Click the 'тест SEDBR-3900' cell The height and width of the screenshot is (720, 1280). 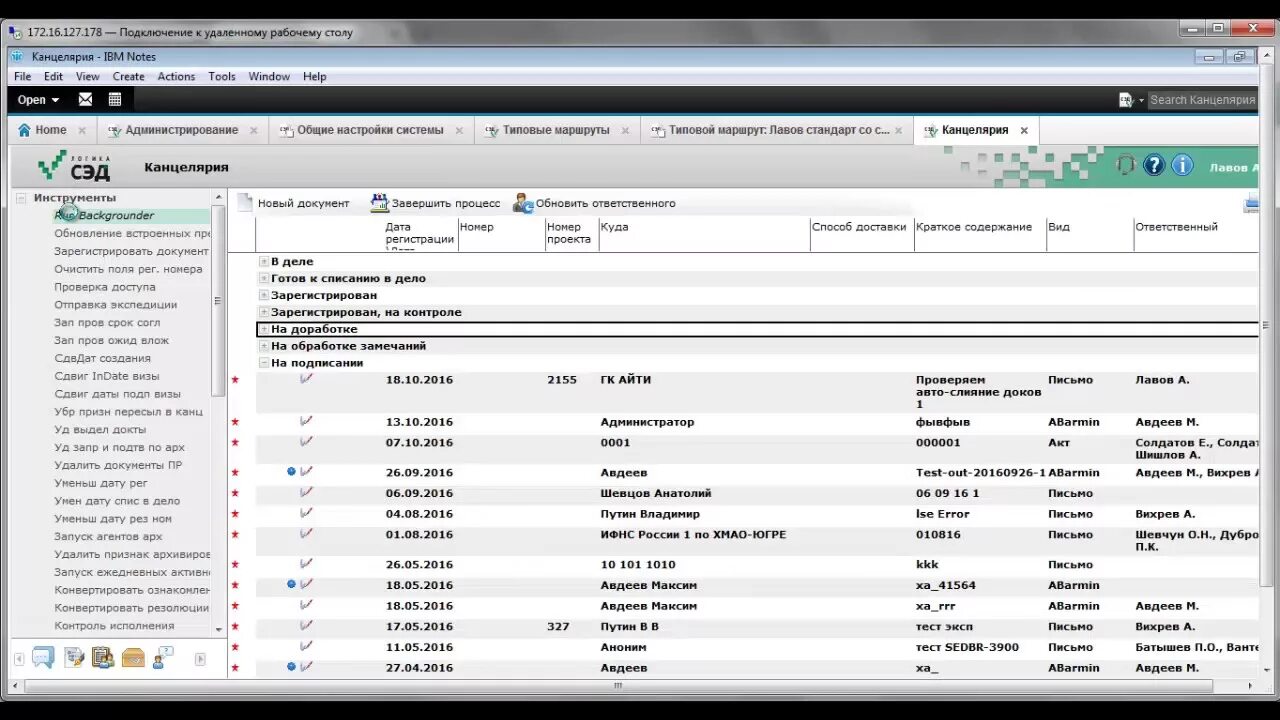coord(967,647)
